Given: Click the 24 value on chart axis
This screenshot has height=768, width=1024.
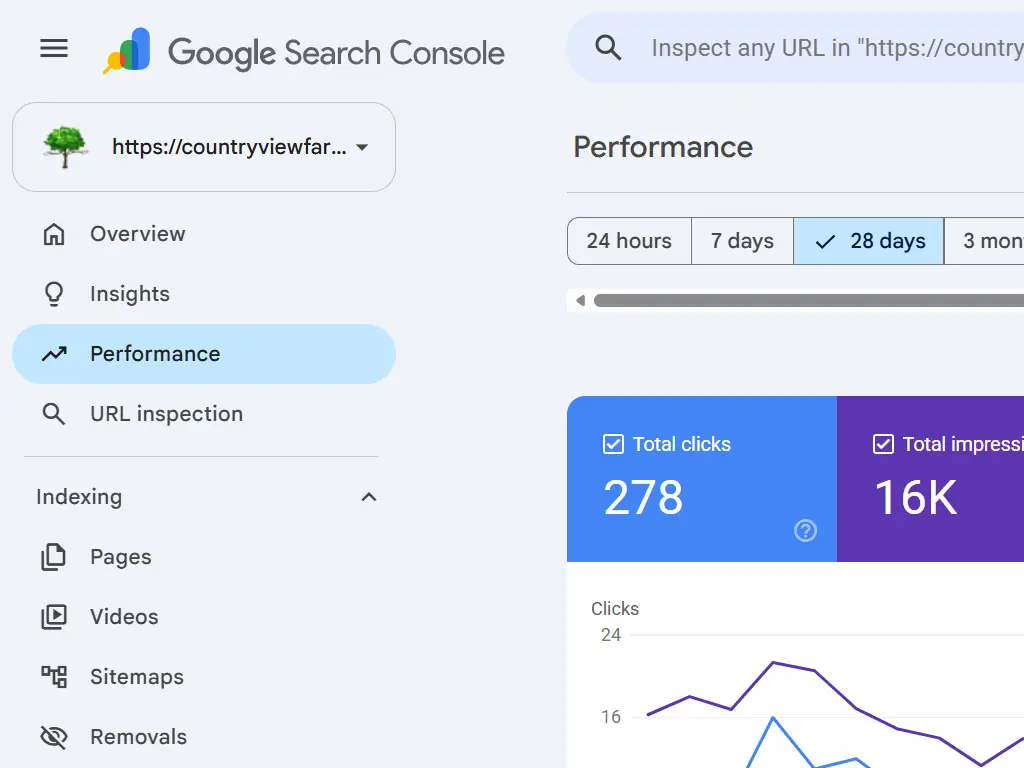Looking at the screenshot, I should pyautogui.click(x=611, y=635).
